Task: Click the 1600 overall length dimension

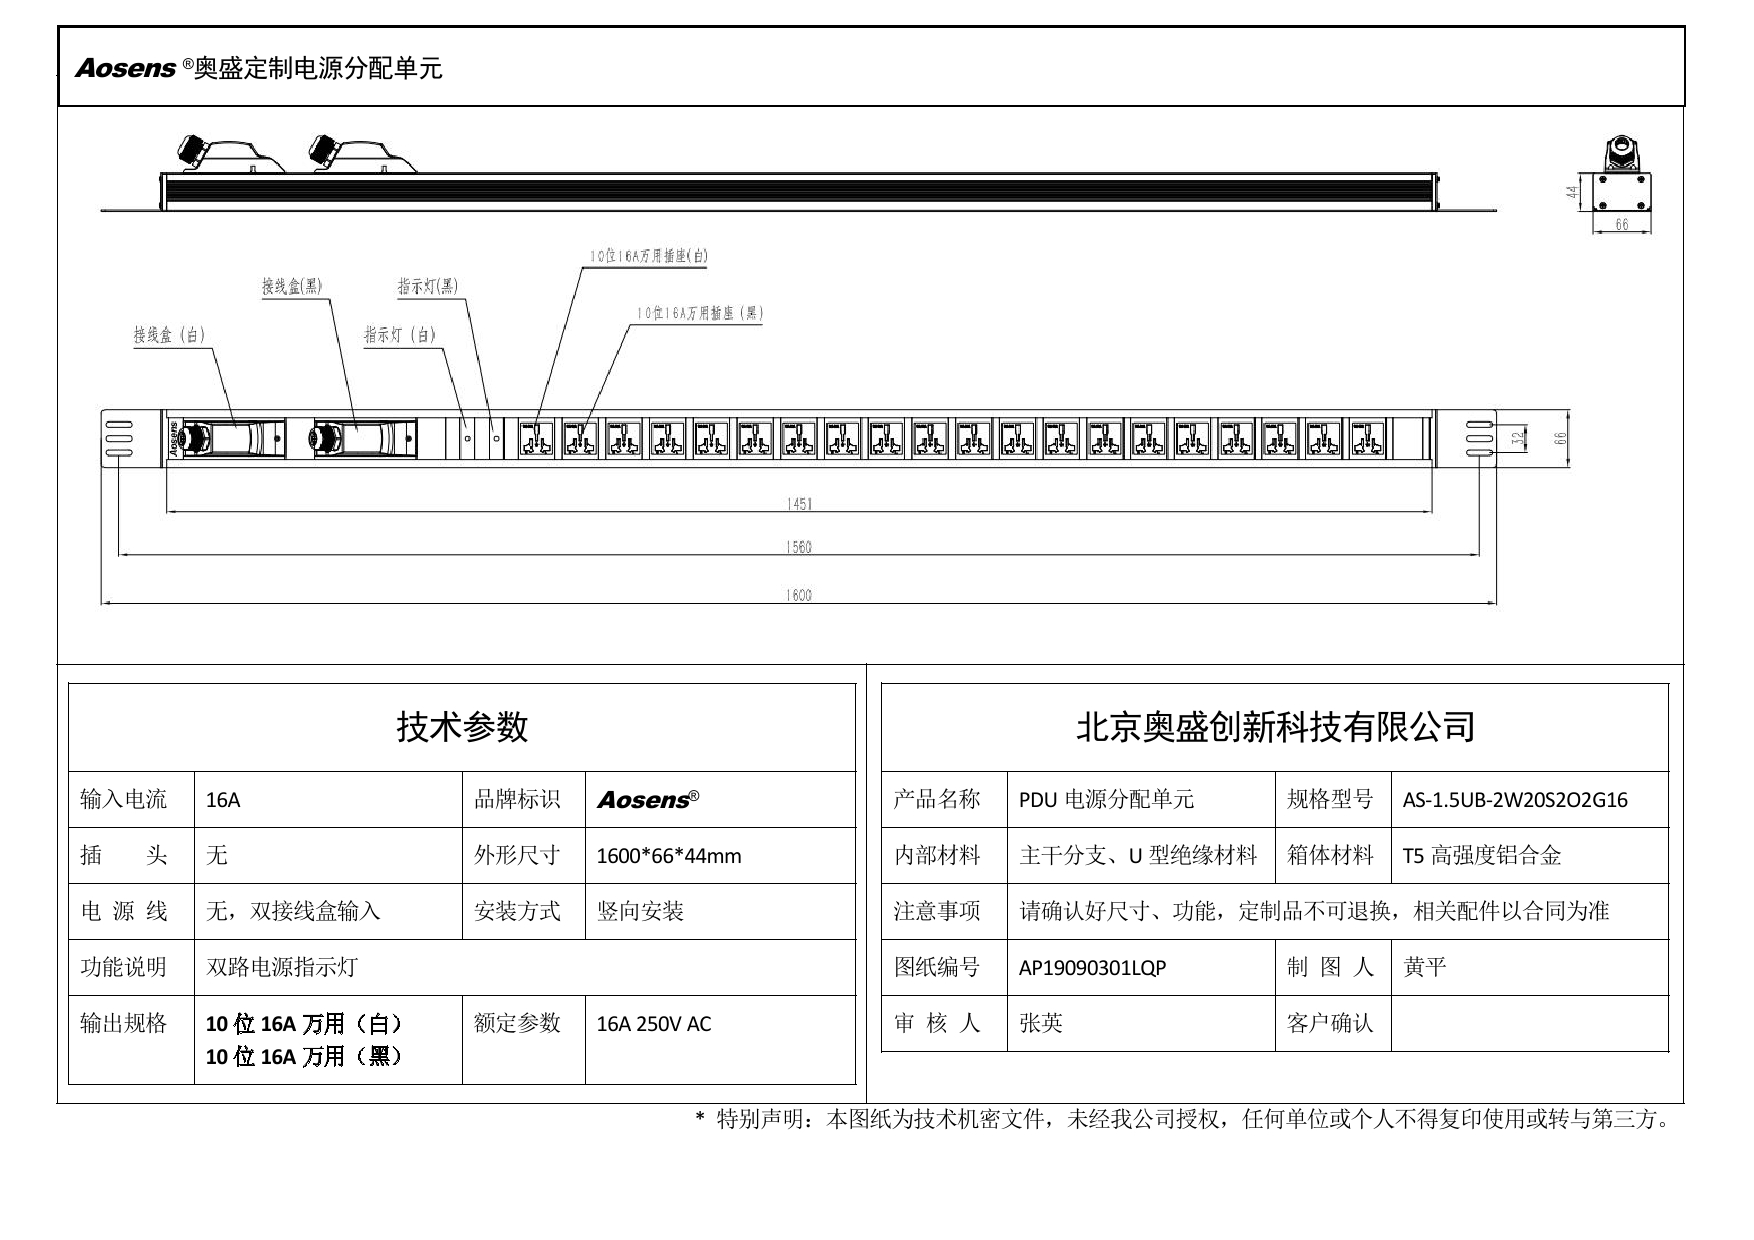Action: [798, 596]
